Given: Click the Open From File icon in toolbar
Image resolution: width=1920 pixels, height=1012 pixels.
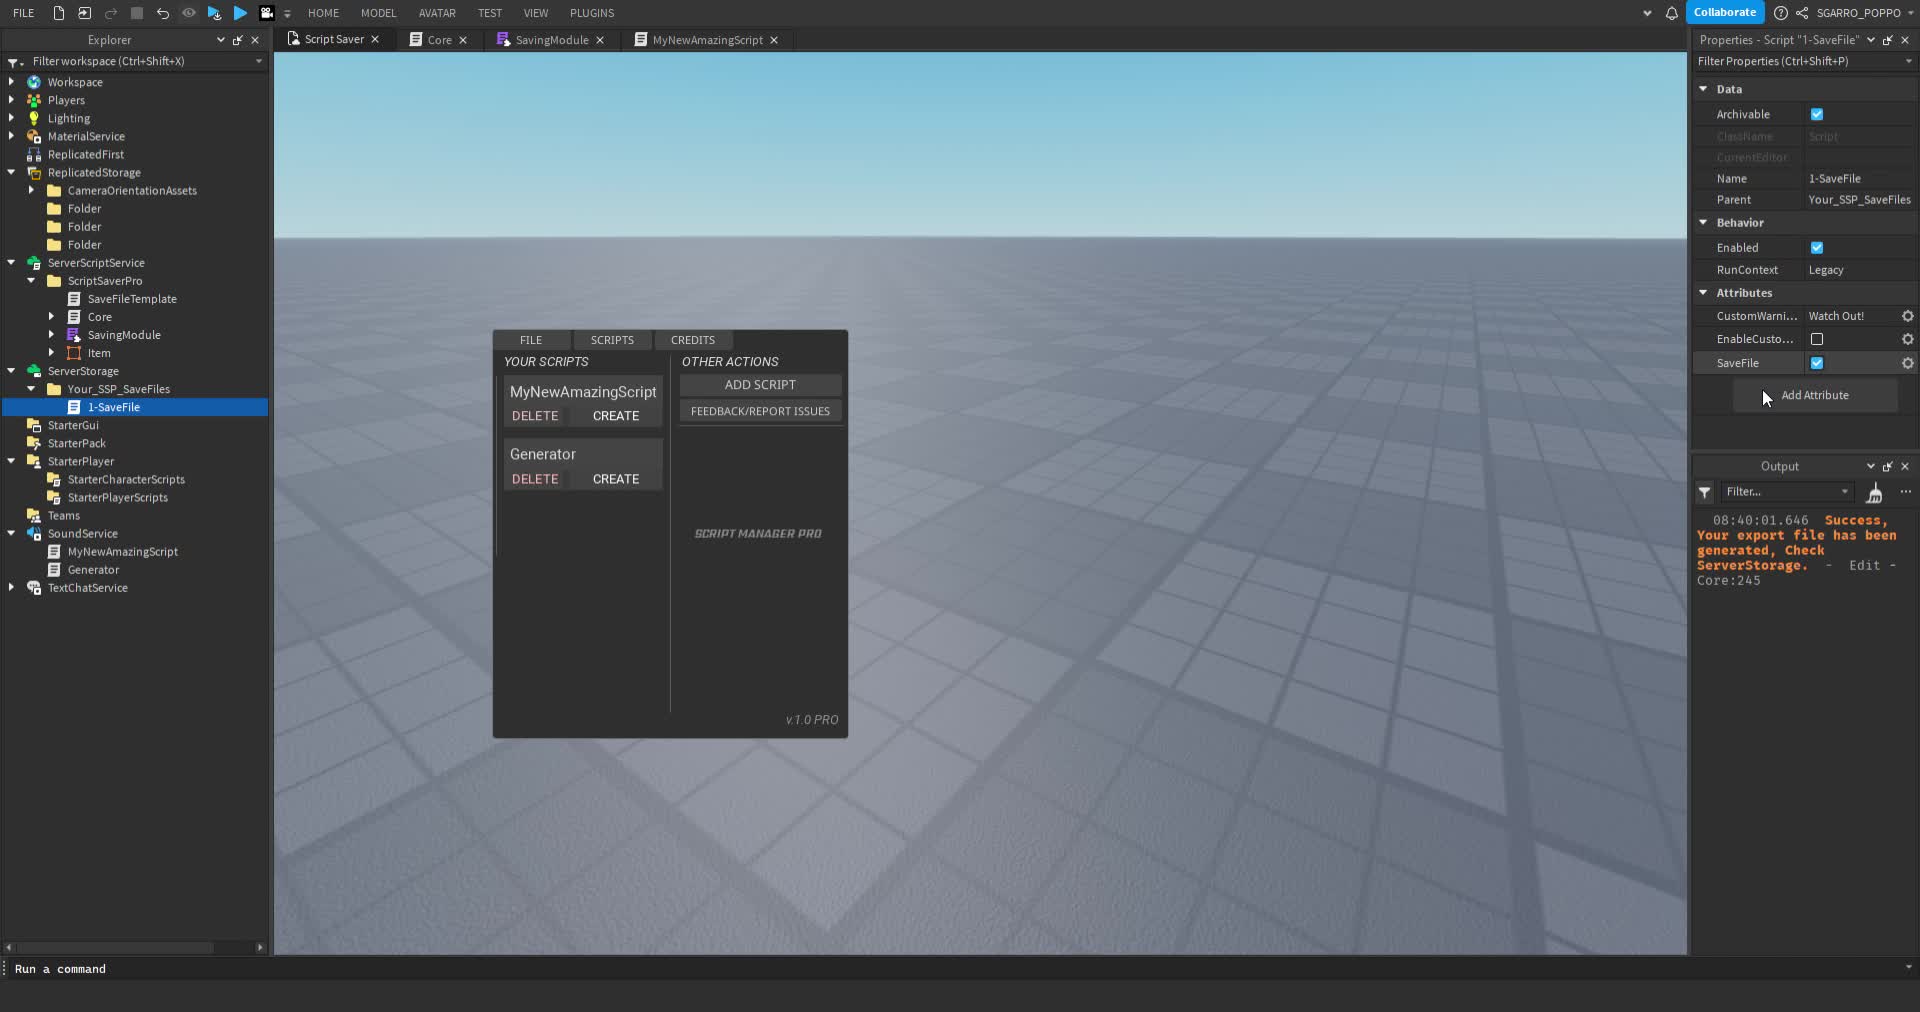Looking at the screenshot, I should tap(83, 13).
